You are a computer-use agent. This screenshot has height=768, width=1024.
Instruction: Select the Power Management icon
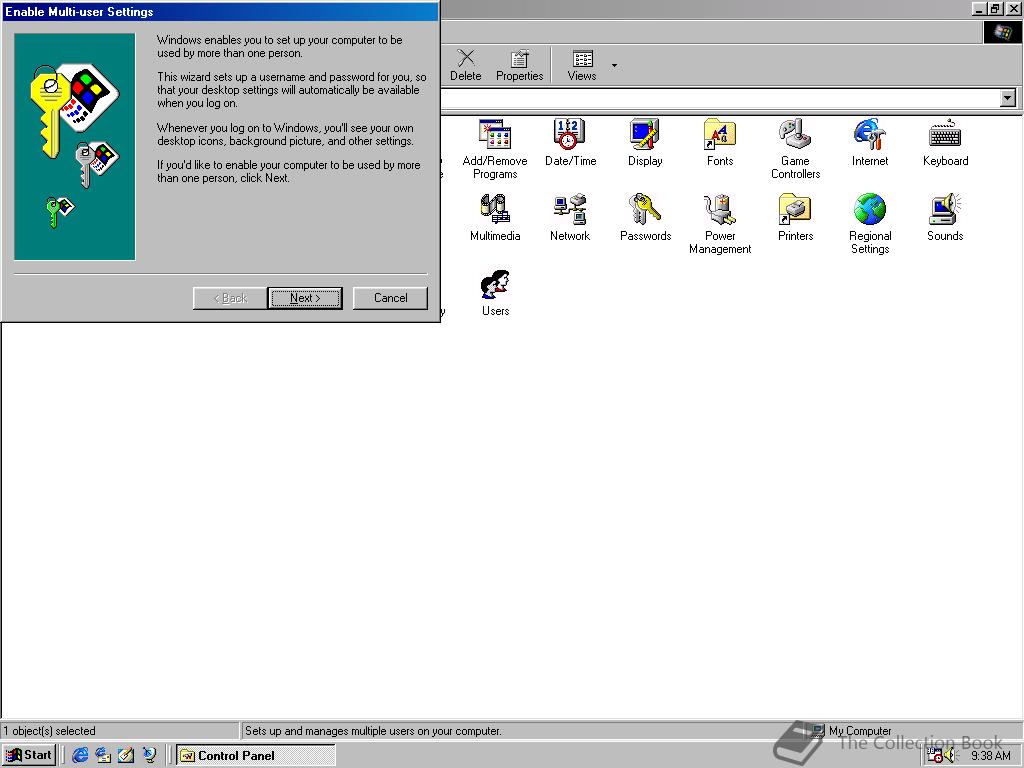click(x=720, y=223)
